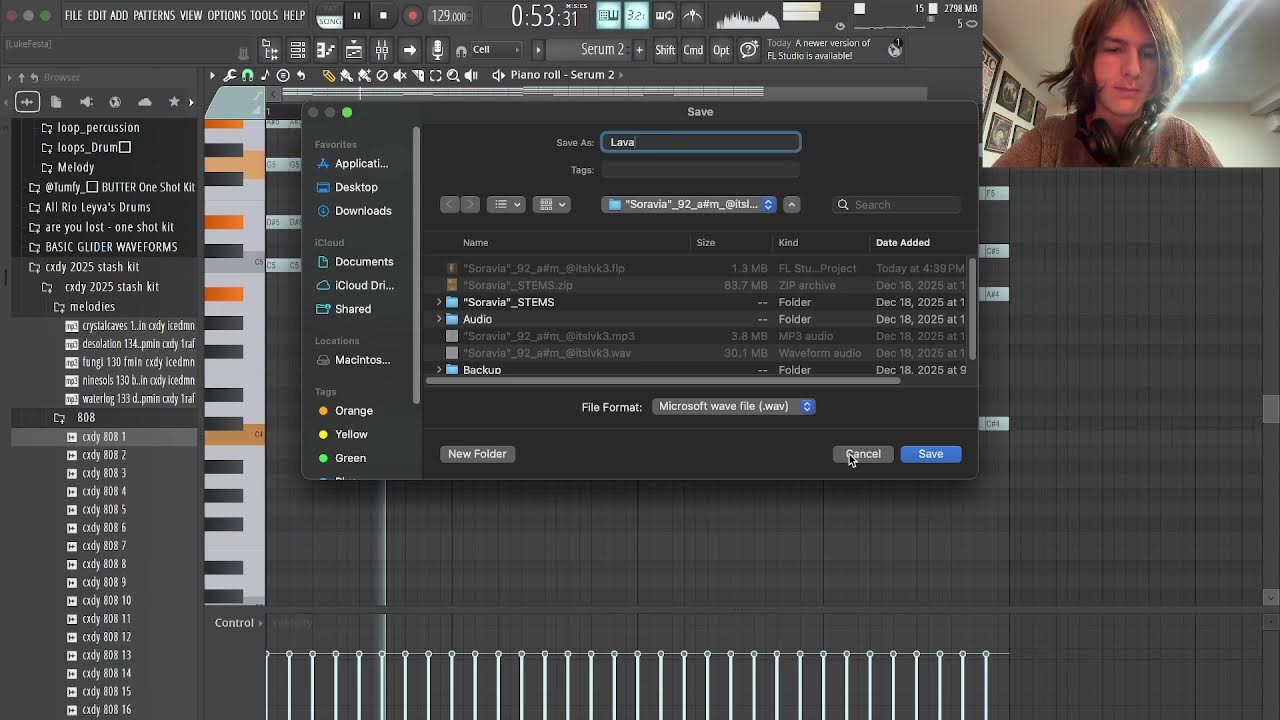The height and width of the screenshot is (720, 1280).
Task: Open the Cell snap dropdown
Action: coord(497,50)
